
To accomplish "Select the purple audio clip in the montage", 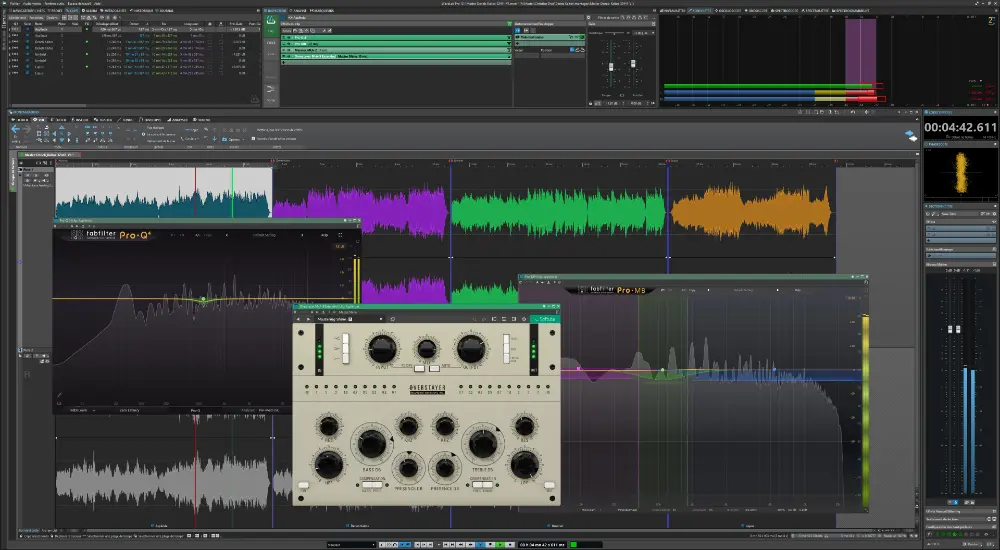I will (361, 211).
